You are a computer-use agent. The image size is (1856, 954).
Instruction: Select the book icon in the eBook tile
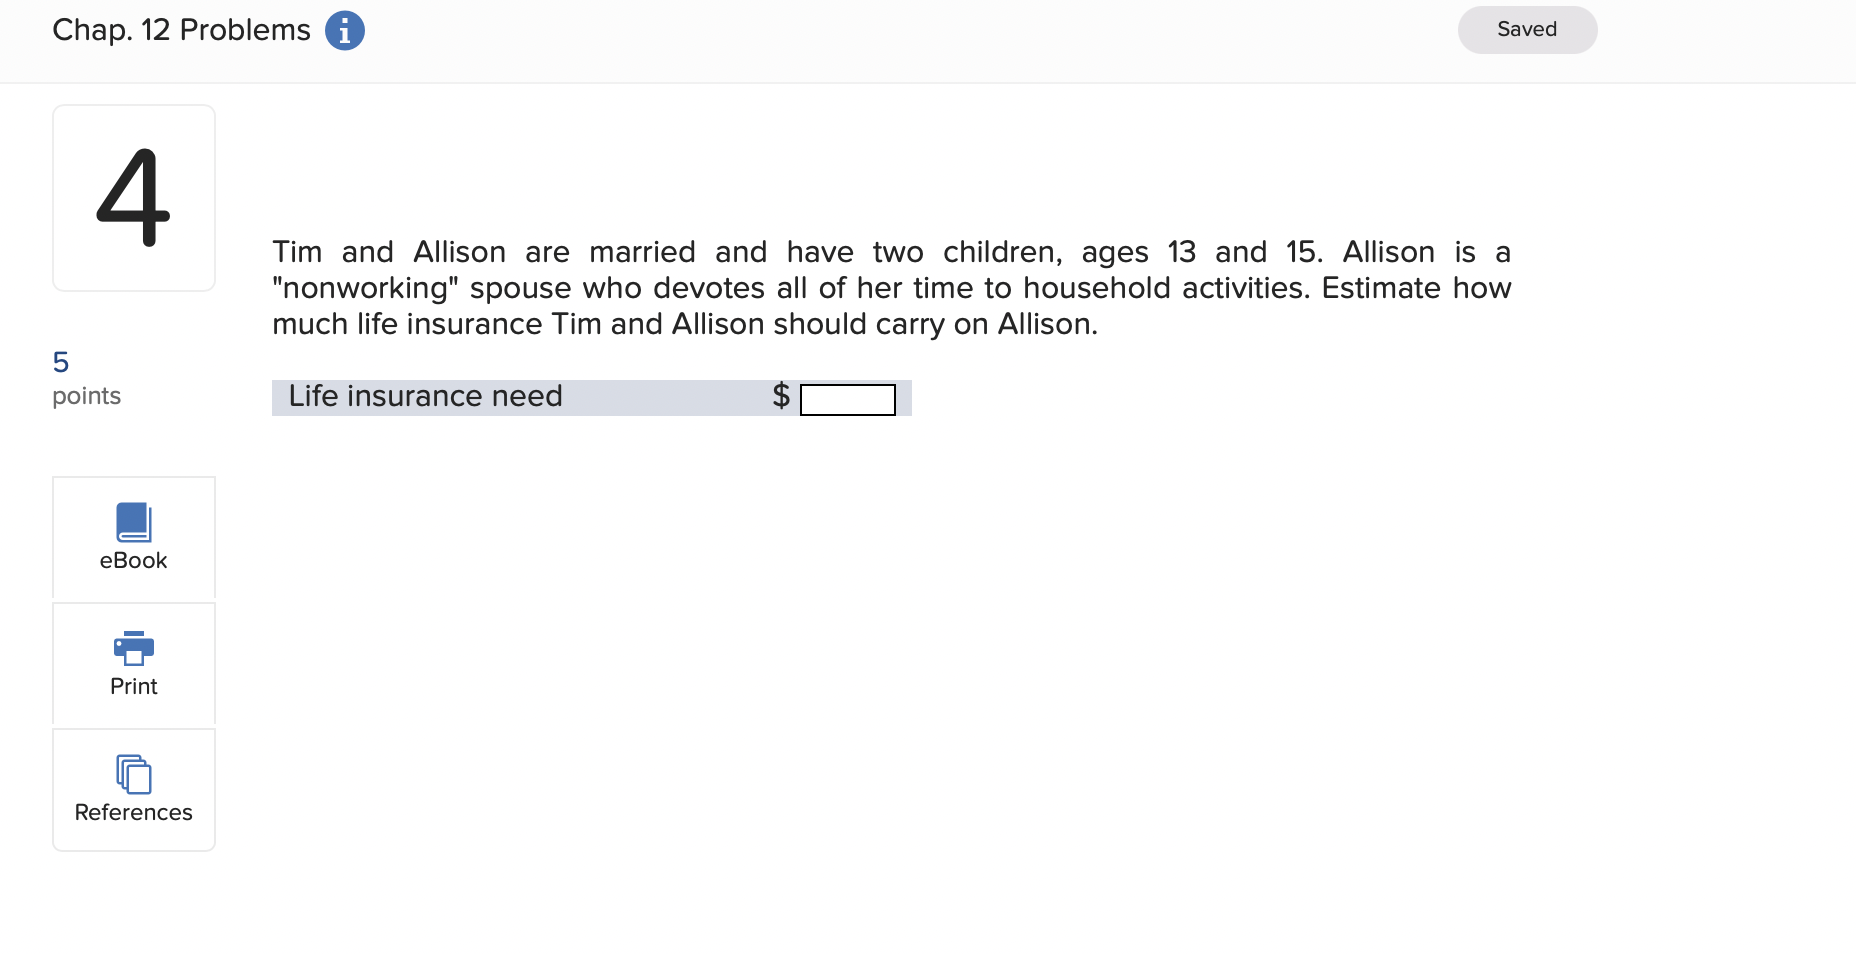[133, 520]
